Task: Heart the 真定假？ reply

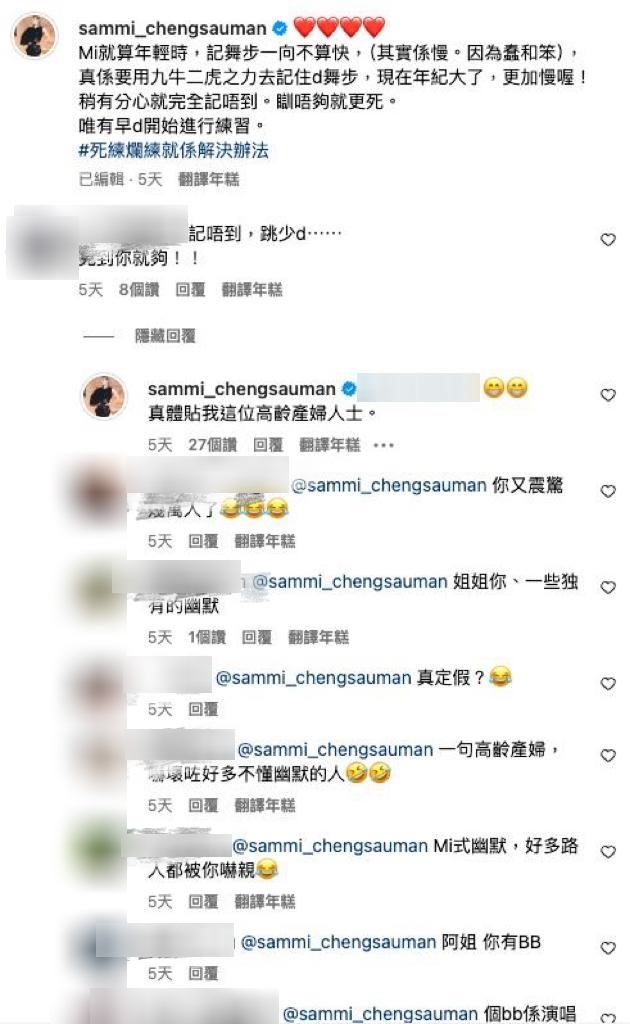Action: tap(608, 683)
